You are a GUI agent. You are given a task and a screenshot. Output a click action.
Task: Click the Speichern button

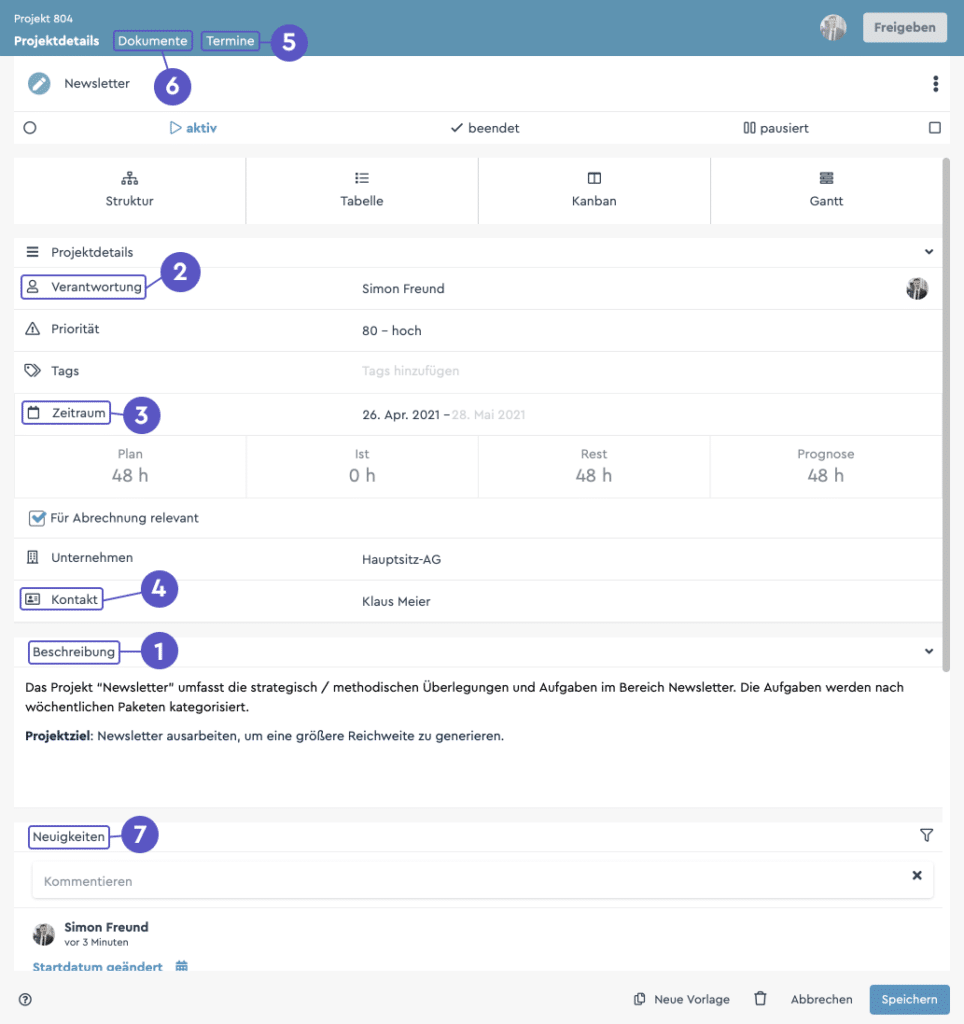[909, 999]
